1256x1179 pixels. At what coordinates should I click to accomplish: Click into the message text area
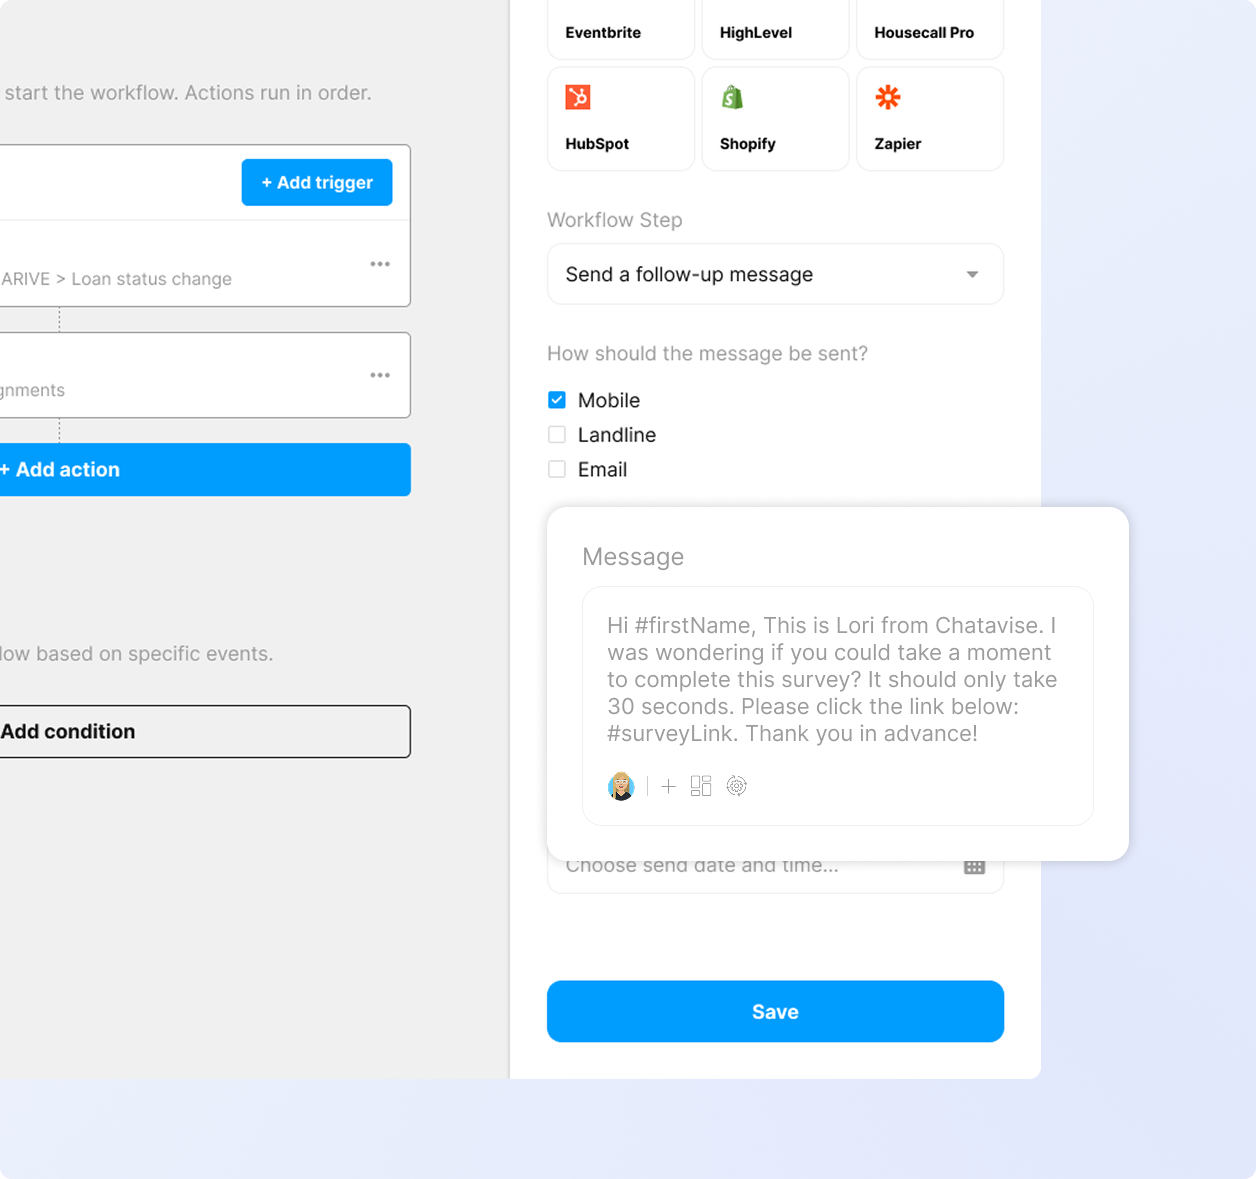click(837, 680)
